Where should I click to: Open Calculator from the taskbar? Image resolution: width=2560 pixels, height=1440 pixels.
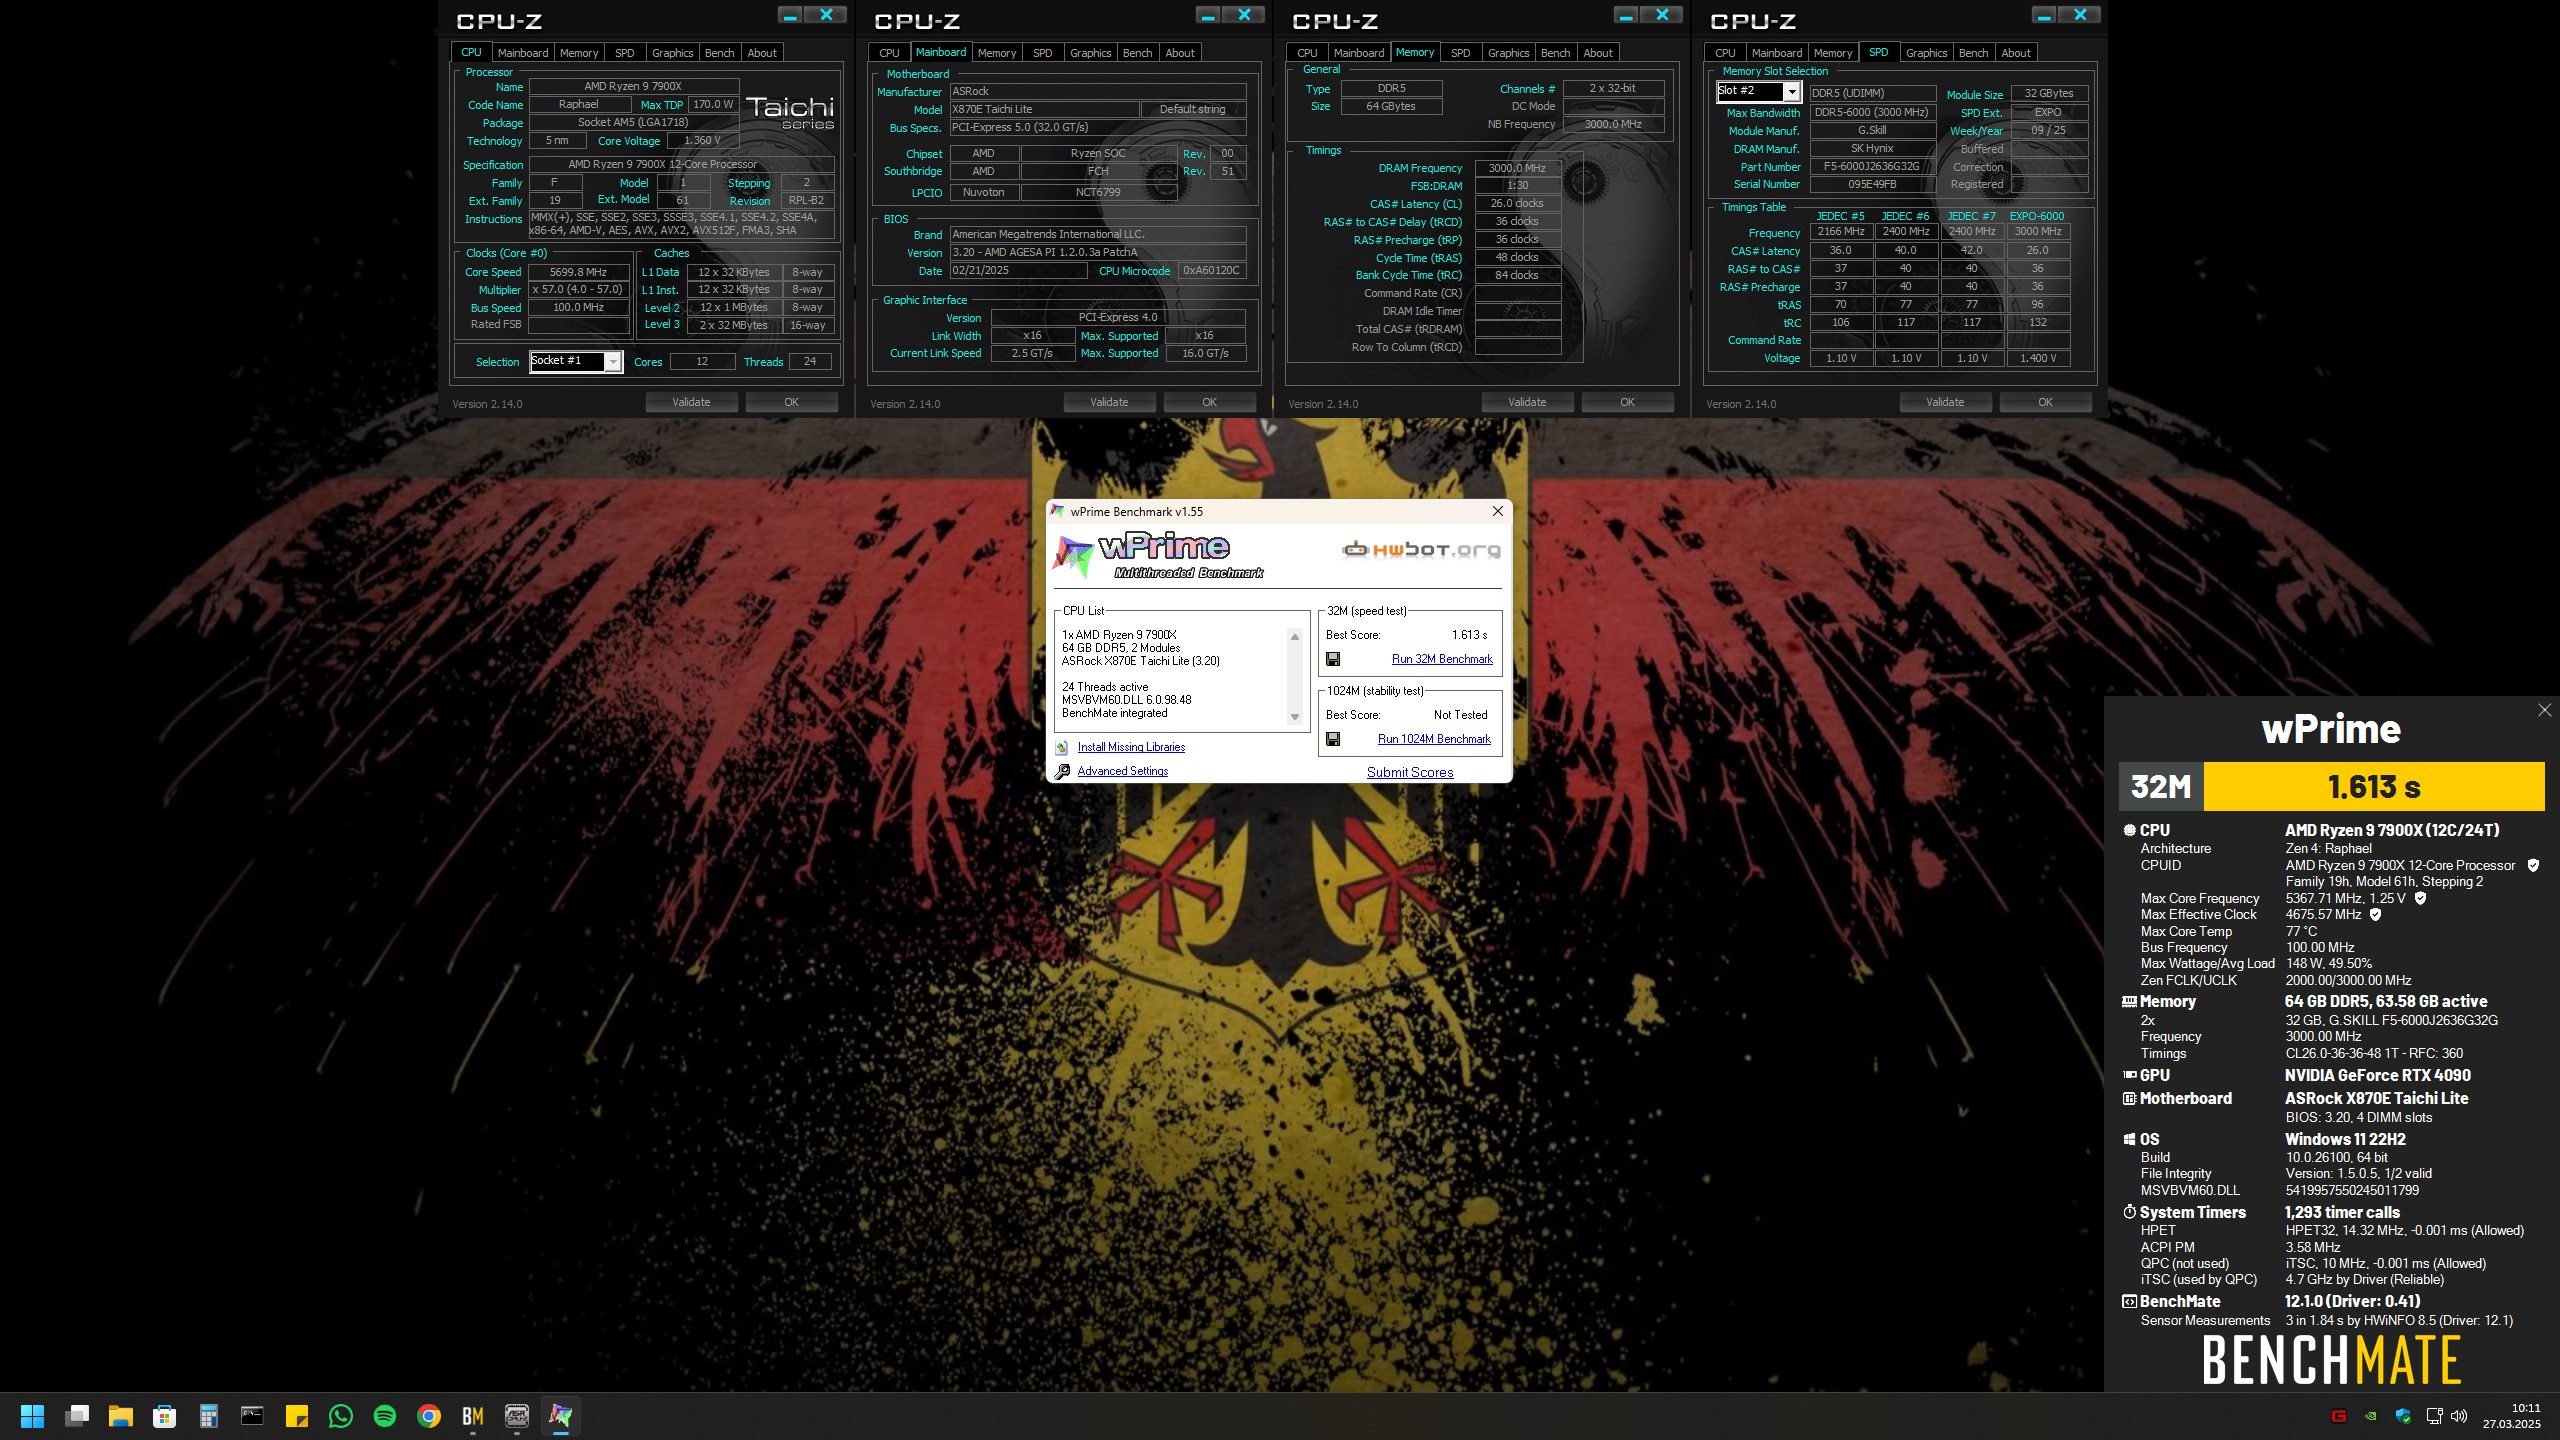point(209,1416)
